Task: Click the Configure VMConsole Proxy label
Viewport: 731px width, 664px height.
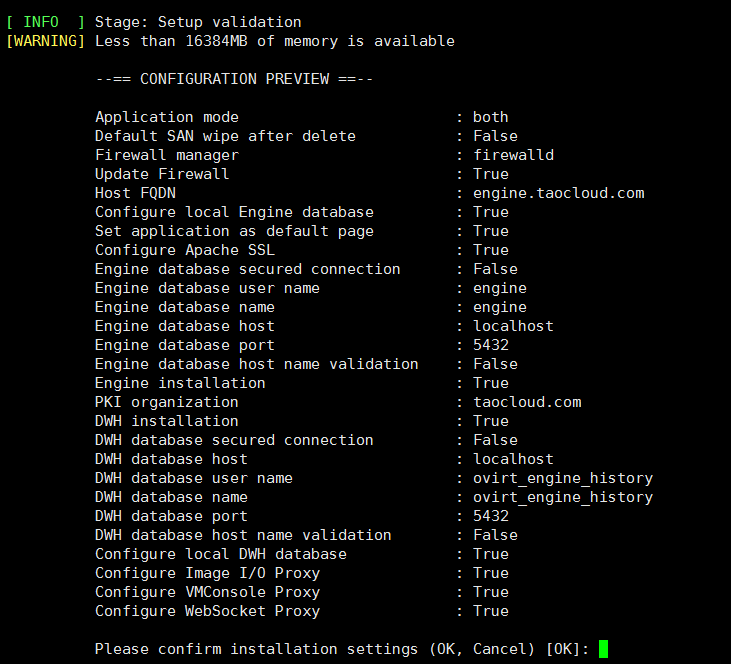Action: [207, 592]
